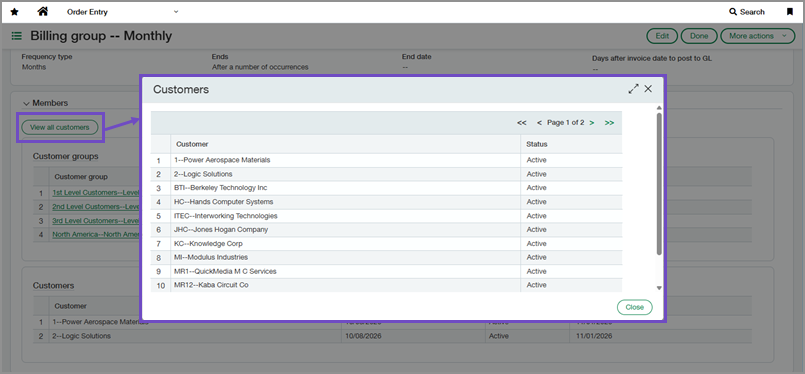Select BTI--Berkeley Technology Inc row
The width and height of the screenshot is (805, 374).
click(386, 188)
